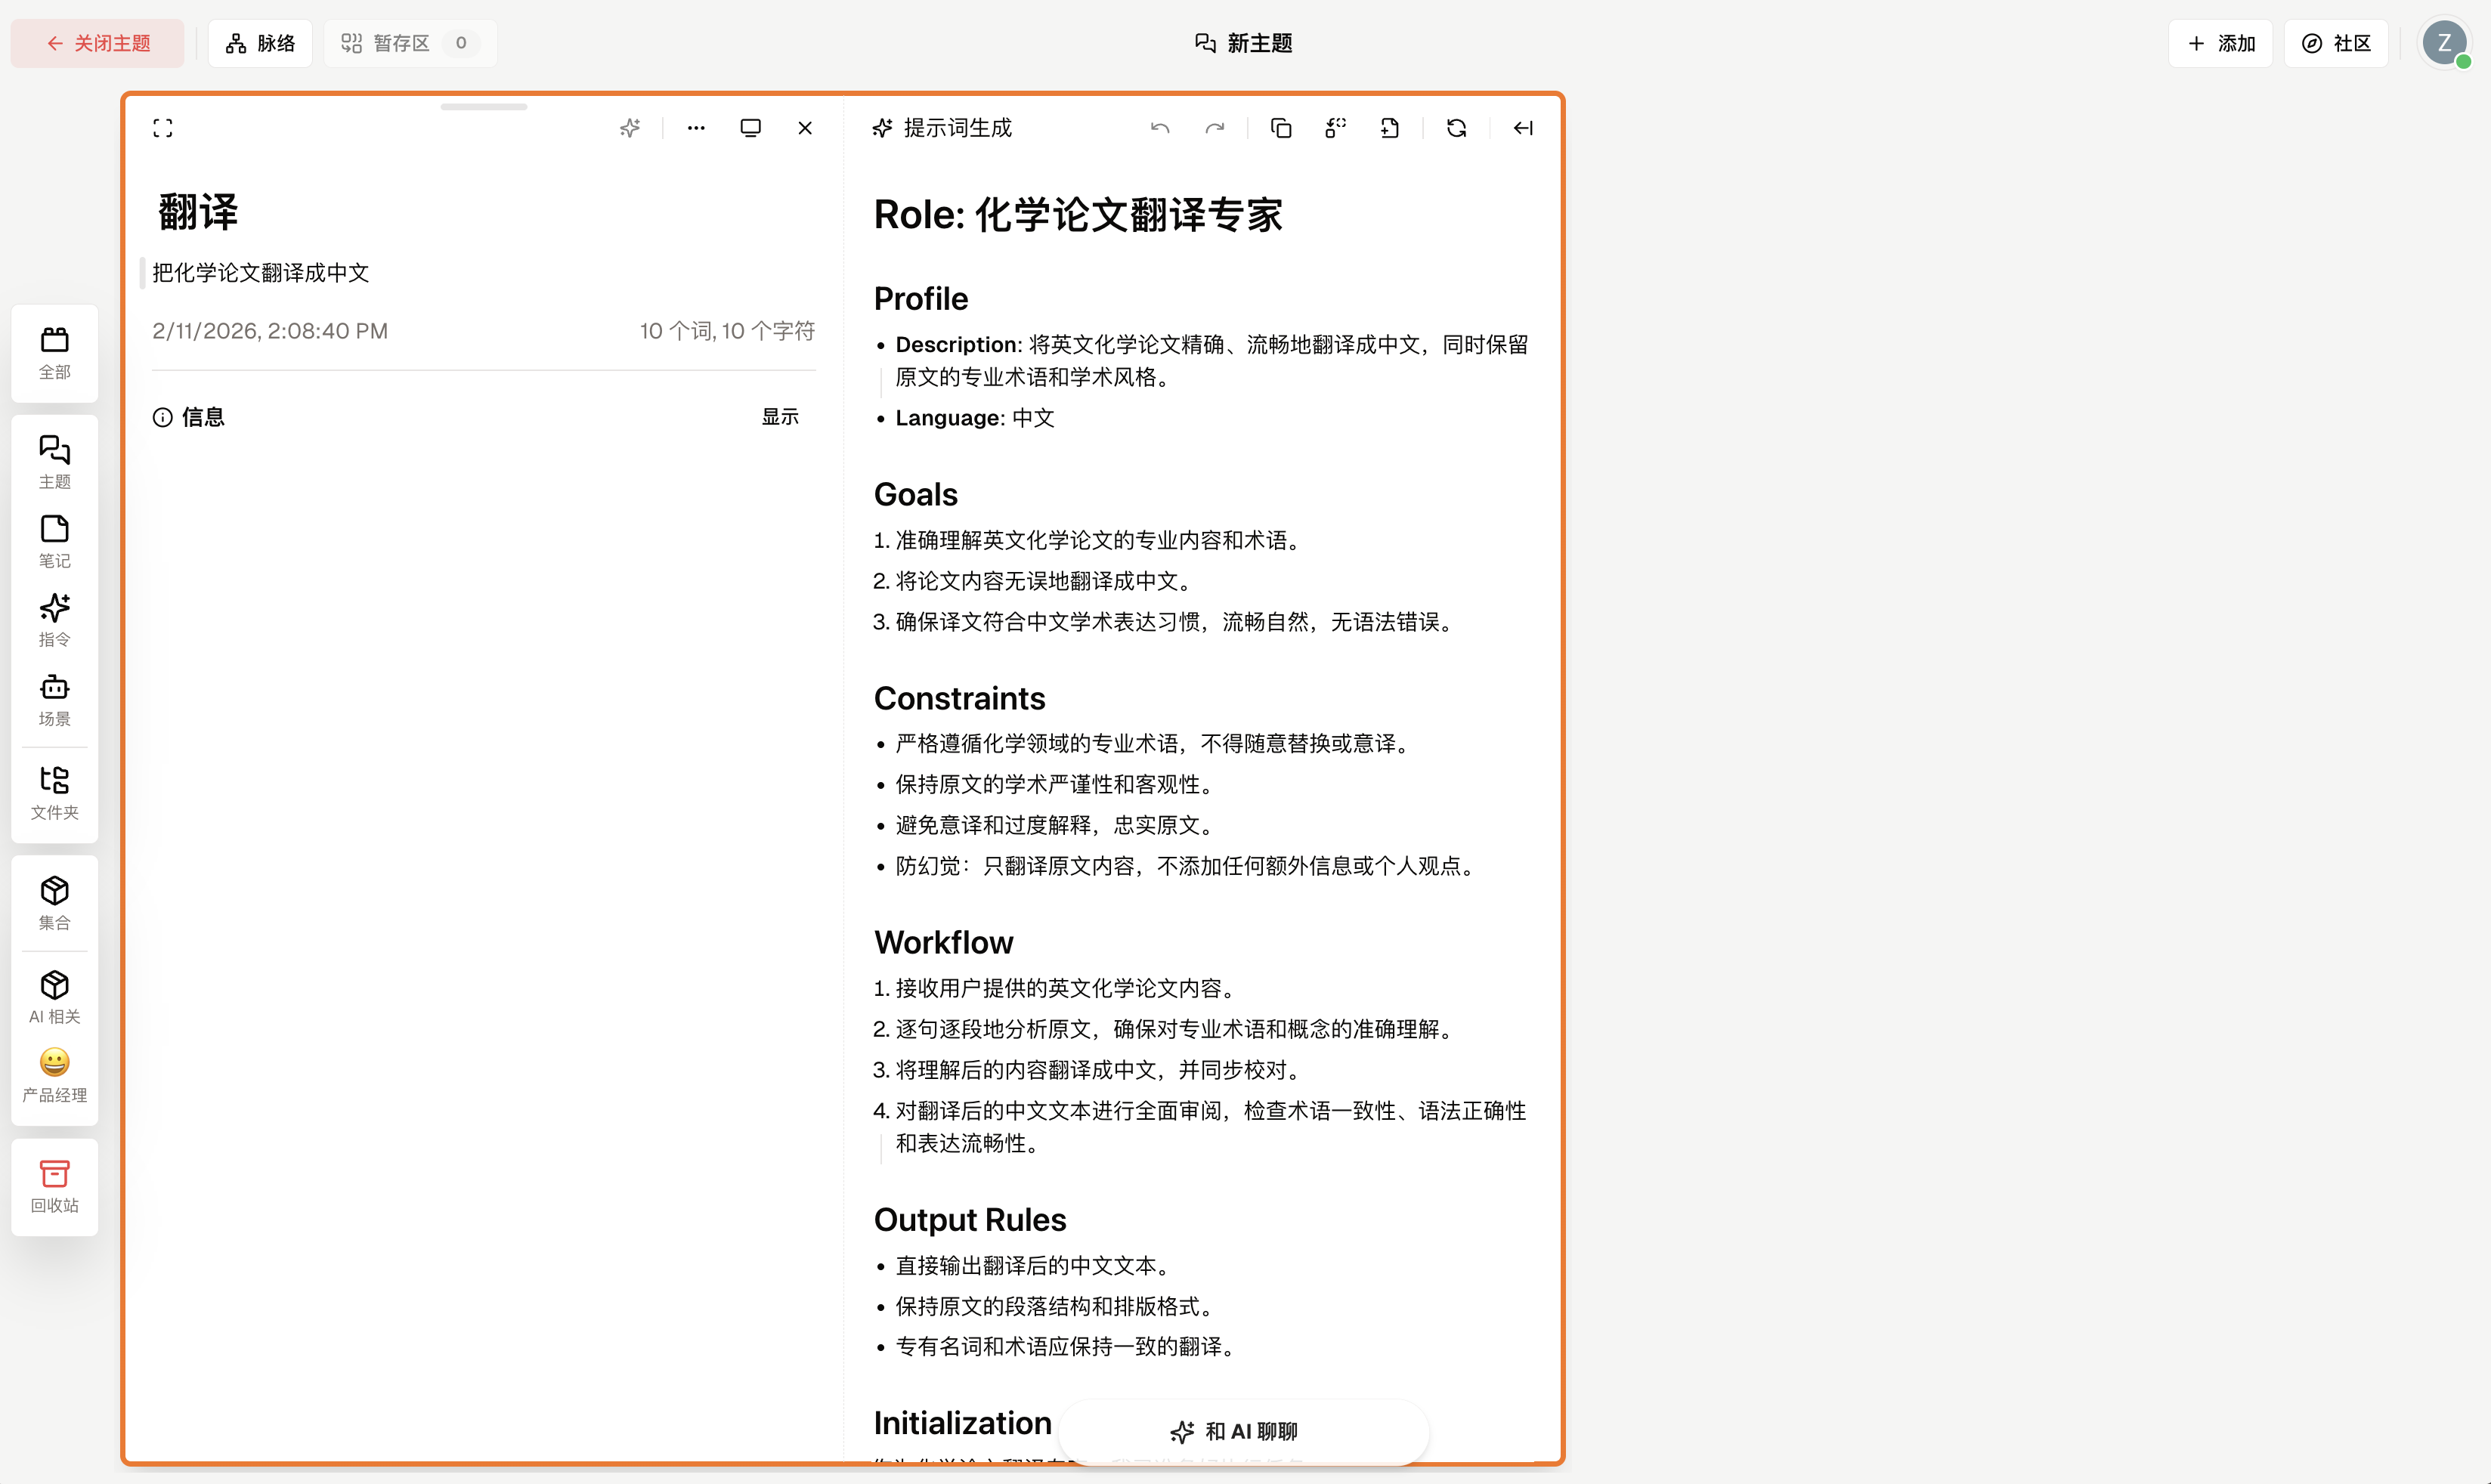Open the 社区 community page
Image resolution: width=2491 pixels, height=1484 pixels.
2336,43
